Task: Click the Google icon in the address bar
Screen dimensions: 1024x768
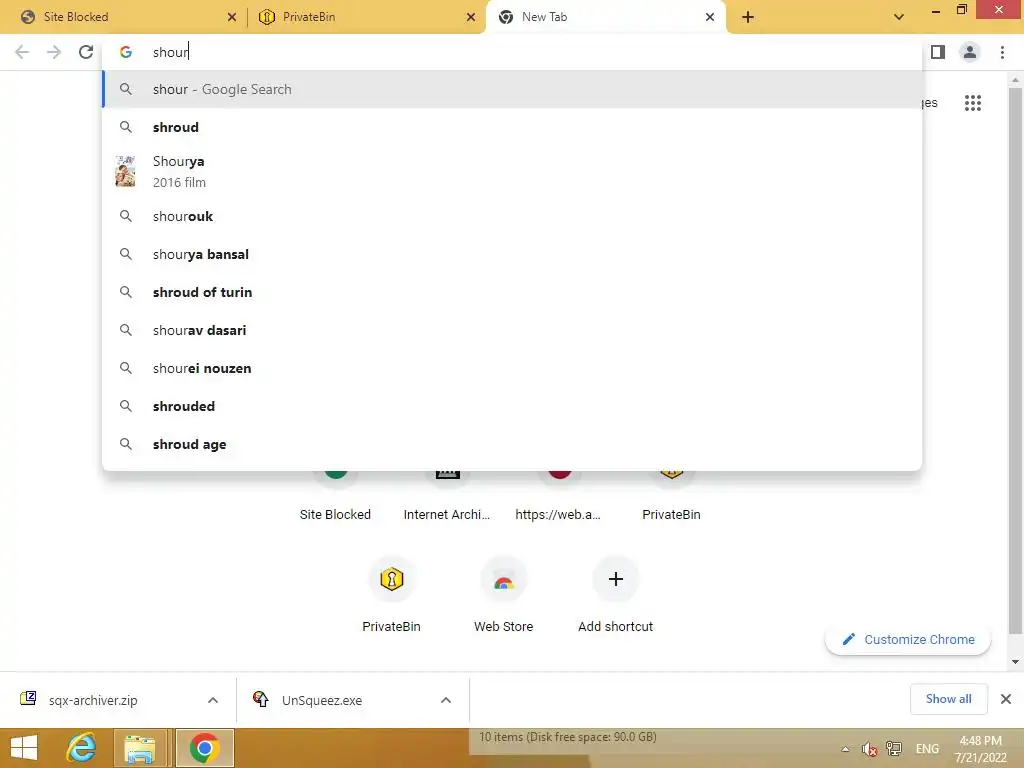Action: [x=126, y=52]
